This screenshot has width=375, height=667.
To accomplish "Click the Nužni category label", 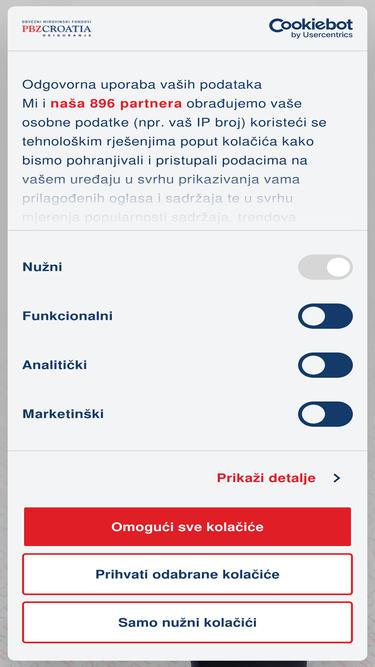I will 42,267.
